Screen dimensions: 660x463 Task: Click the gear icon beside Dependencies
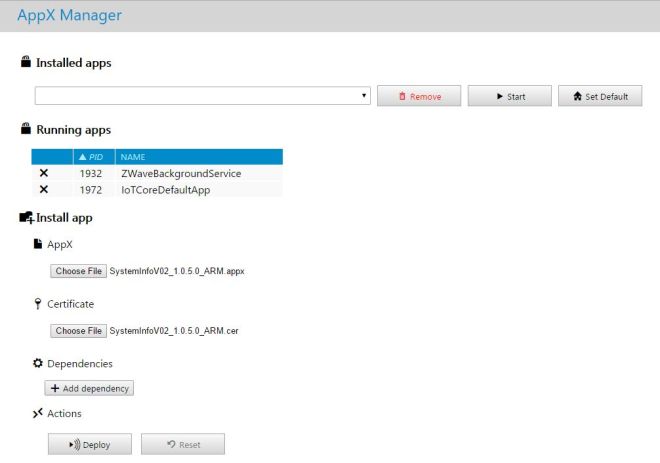[x=38, y=364]
